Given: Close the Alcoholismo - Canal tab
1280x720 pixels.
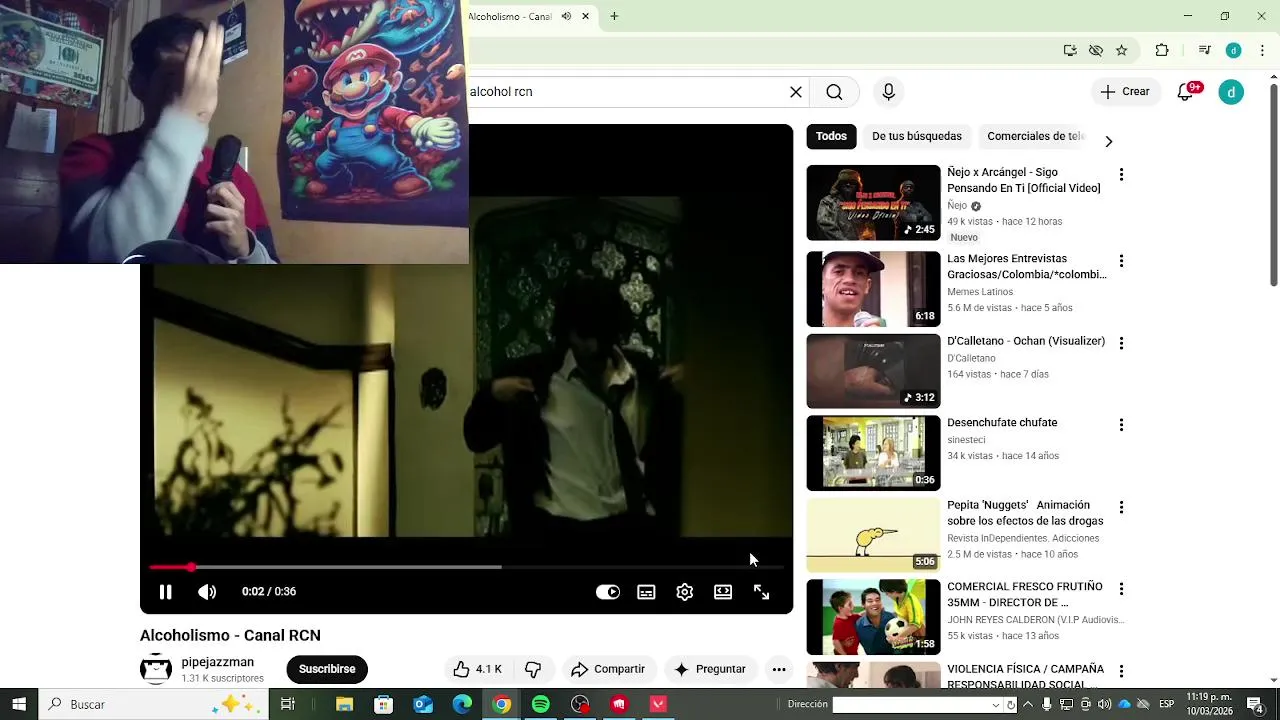Looking at the screenshot, I should point(586,16).
